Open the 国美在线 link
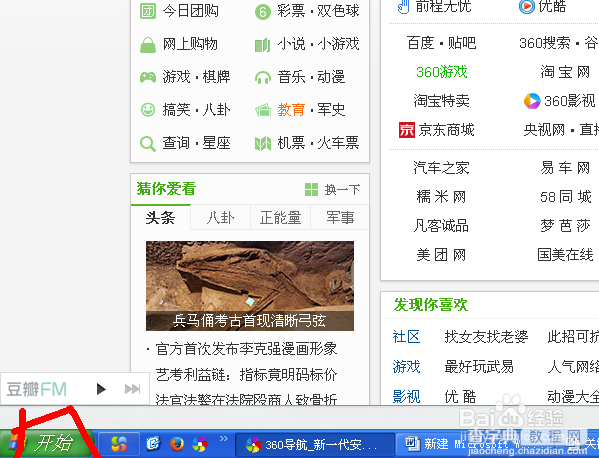The width and height of the screenshot is (599, 458). (565, 254)
